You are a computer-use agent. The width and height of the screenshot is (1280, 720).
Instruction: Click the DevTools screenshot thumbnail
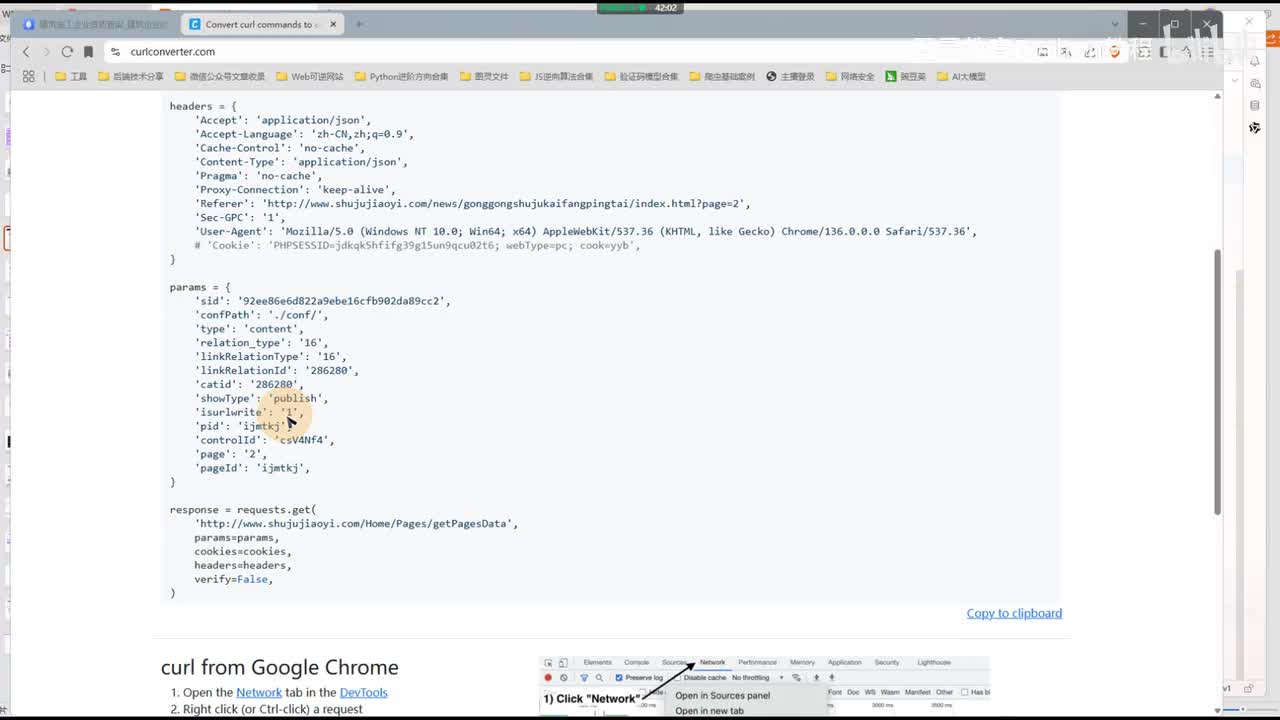tap(764, 686)
